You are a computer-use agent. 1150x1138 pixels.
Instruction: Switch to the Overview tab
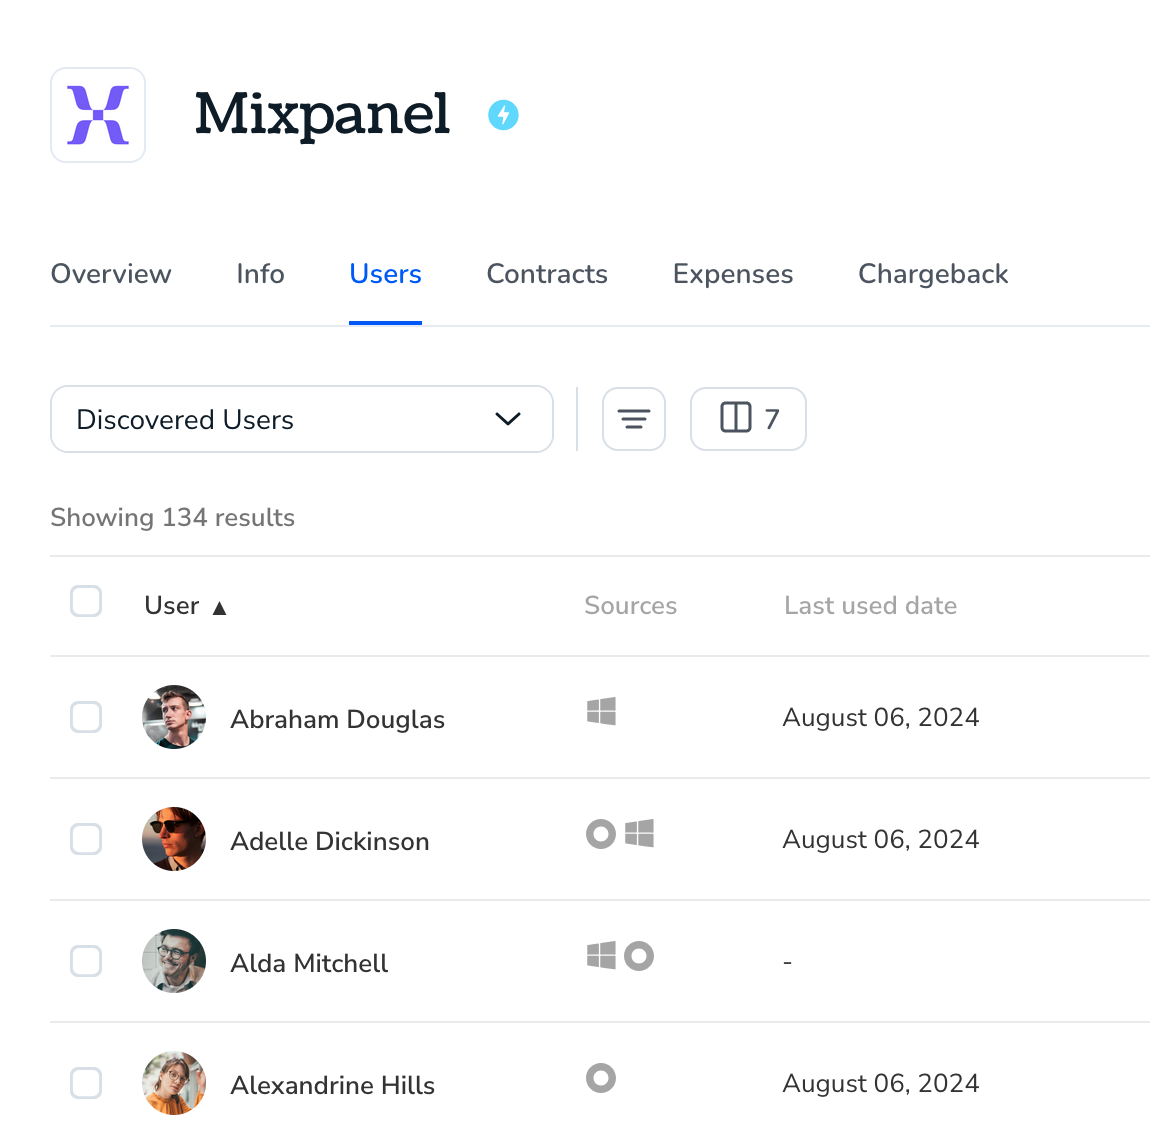tap(111, 274)
